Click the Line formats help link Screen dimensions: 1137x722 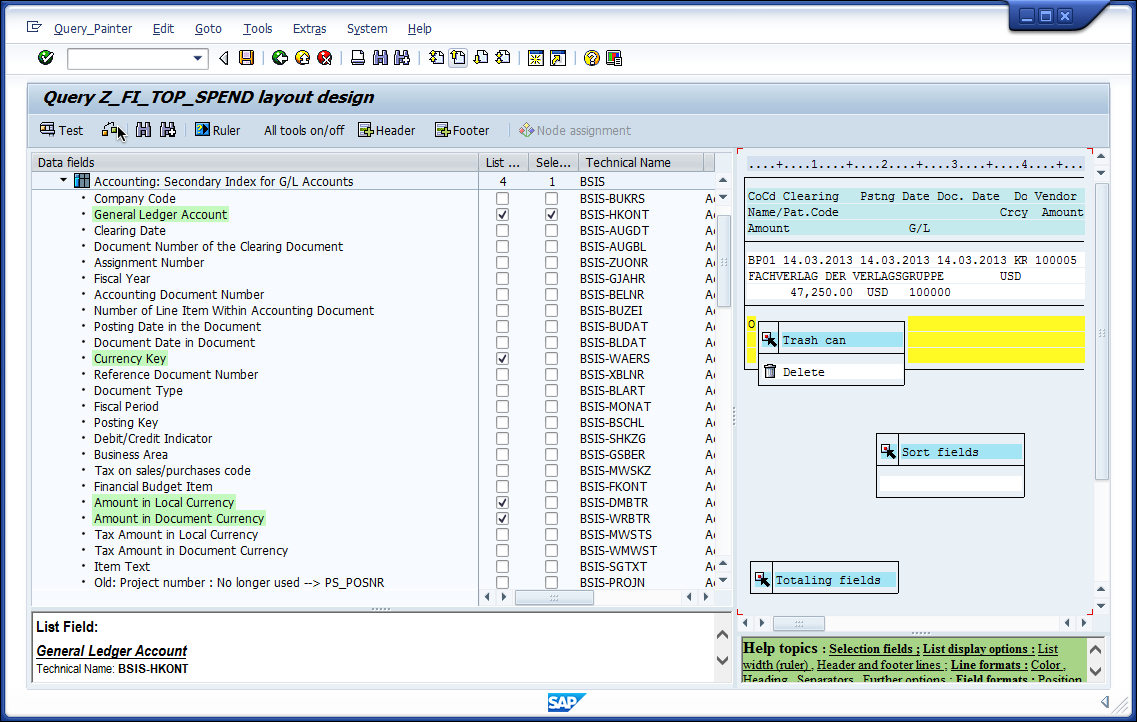coord(989,665)
